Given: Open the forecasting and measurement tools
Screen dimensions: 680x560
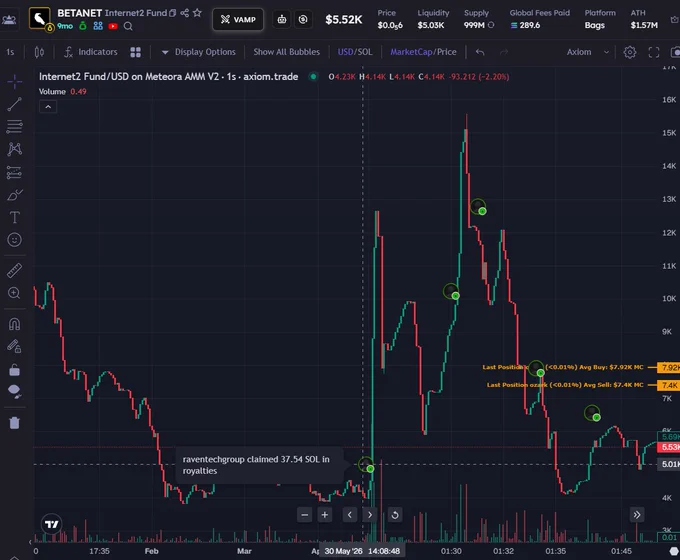Looking at the screenshot, I should click(14, 172).
